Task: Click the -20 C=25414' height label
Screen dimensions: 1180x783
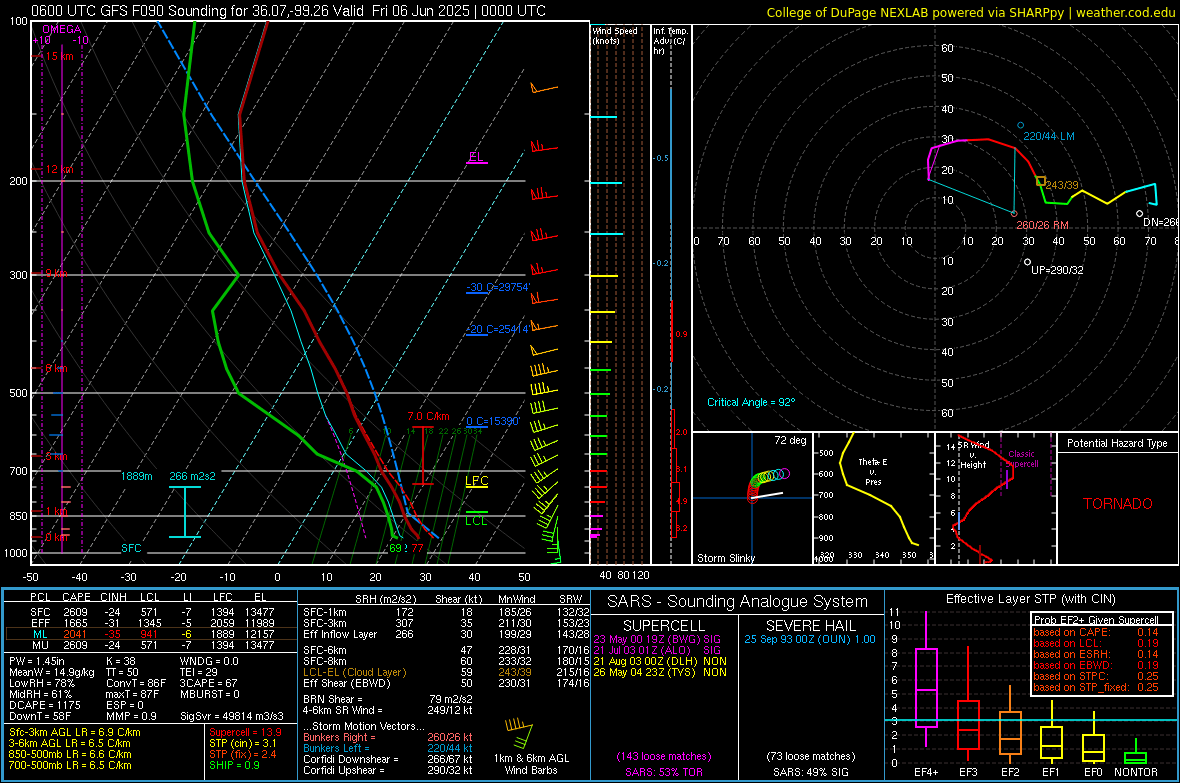Action: point(498,330)
